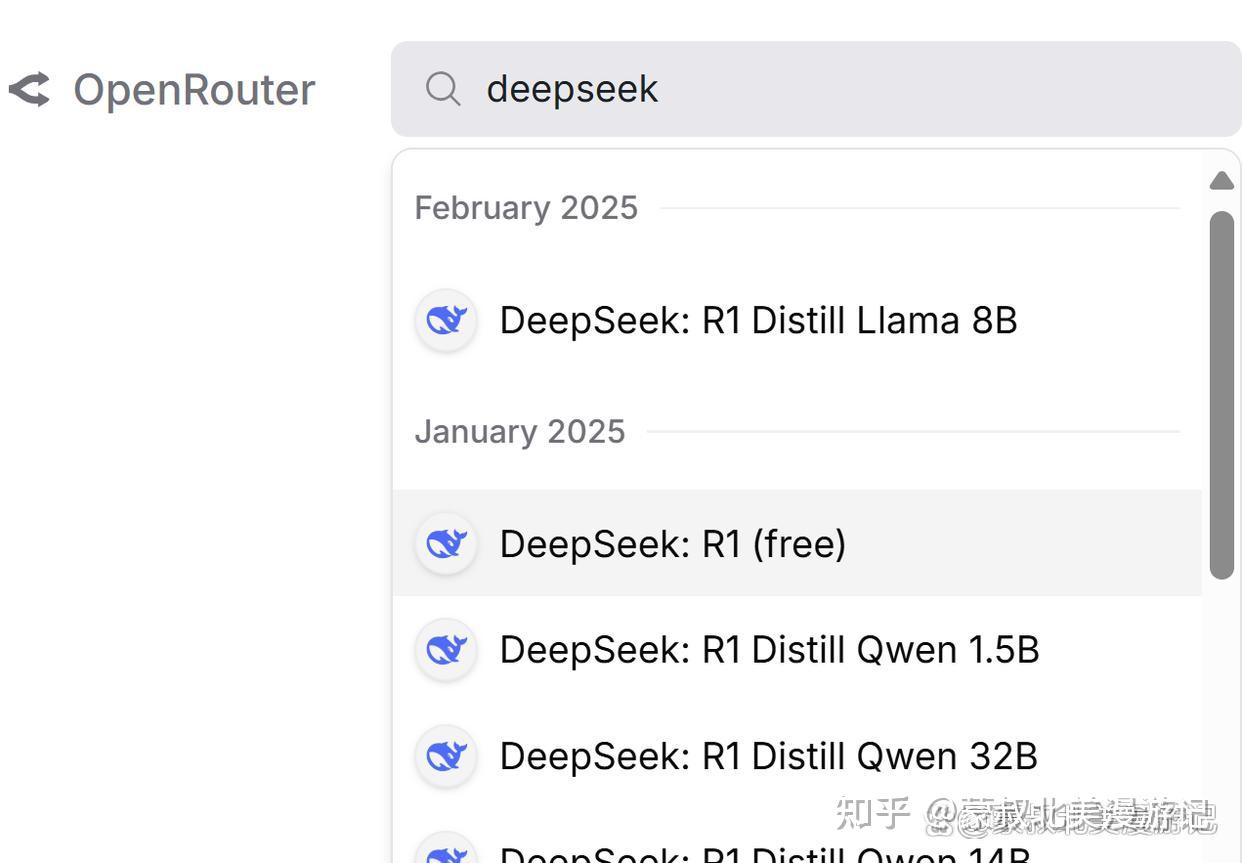
Task: Click the DeepSeek whale icon beside R1 (free)
Action: pyautogui.click(x=446, y=543)
